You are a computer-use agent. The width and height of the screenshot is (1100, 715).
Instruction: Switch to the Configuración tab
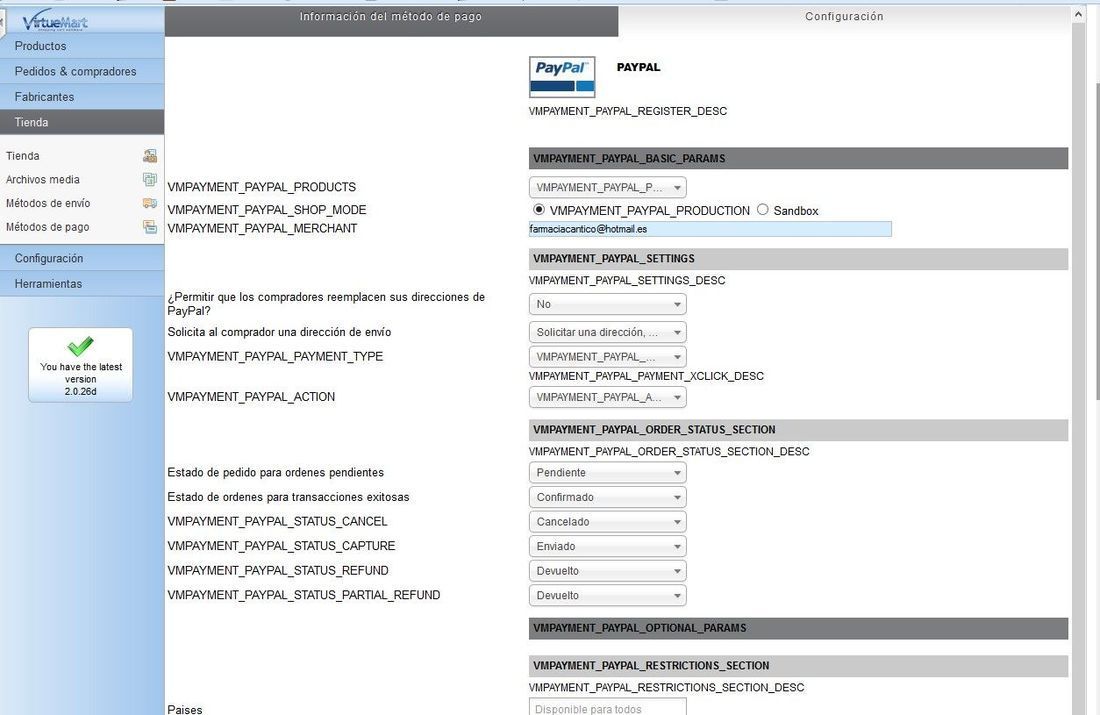(x=844, y=20)
